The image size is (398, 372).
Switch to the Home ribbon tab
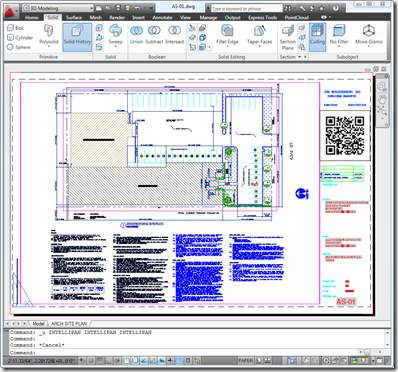click(31, 17)
